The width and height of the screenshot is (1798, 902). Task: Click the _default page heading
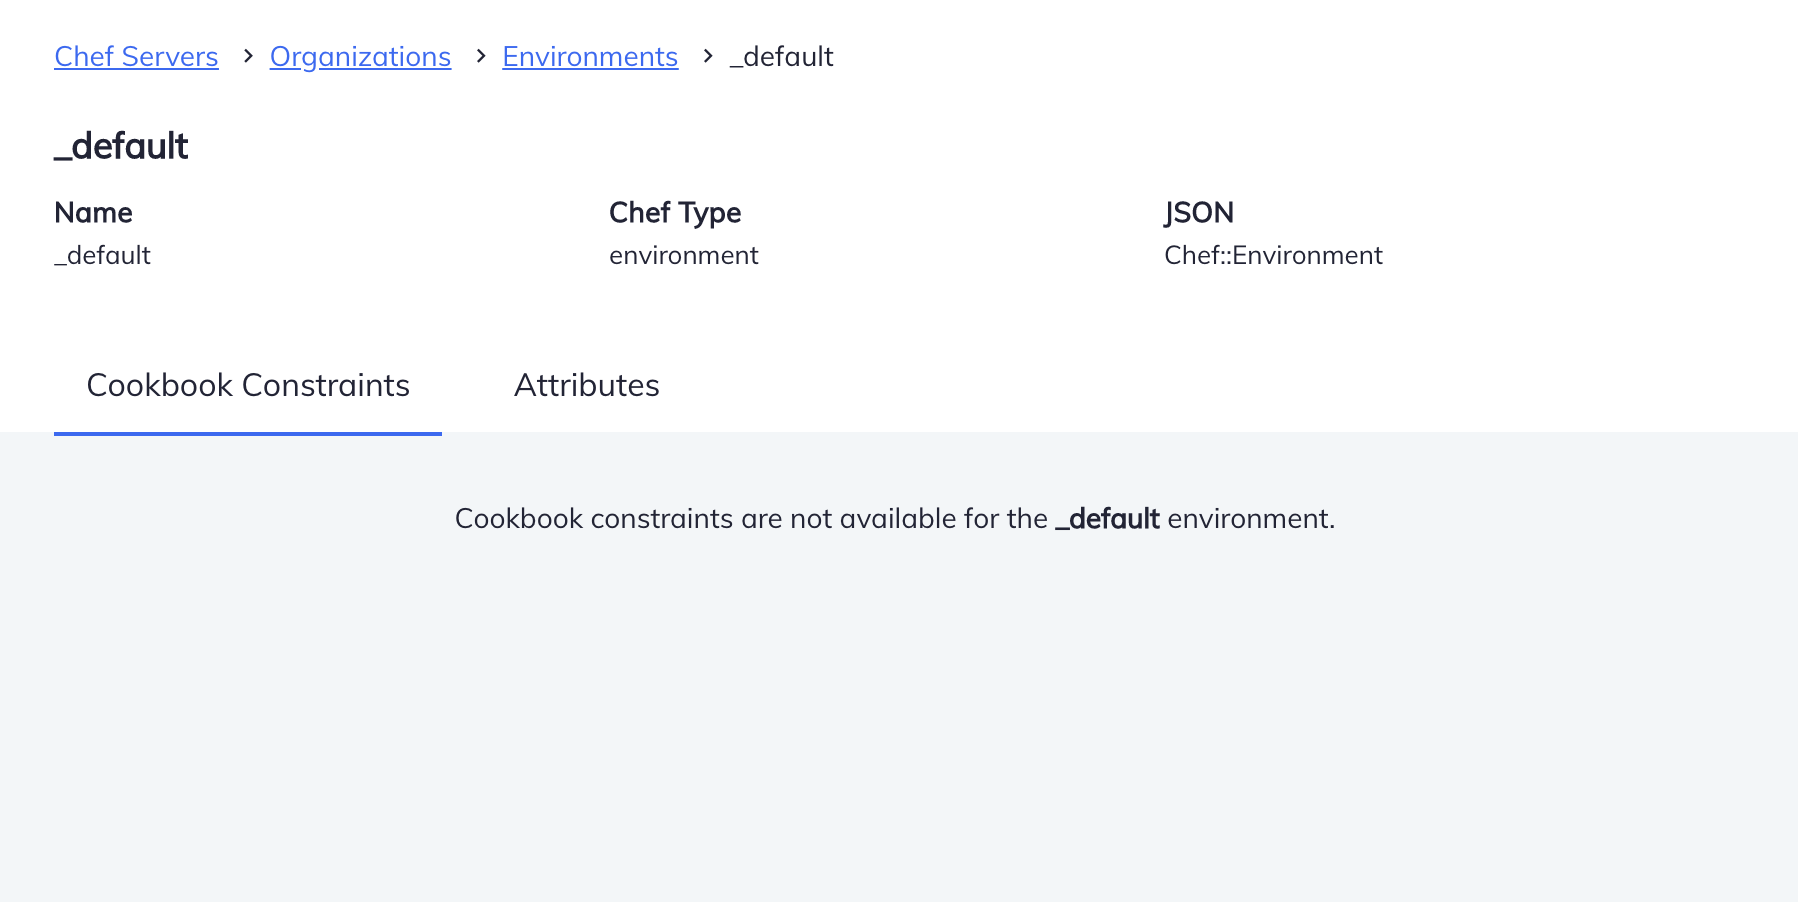tap(120, 146)
